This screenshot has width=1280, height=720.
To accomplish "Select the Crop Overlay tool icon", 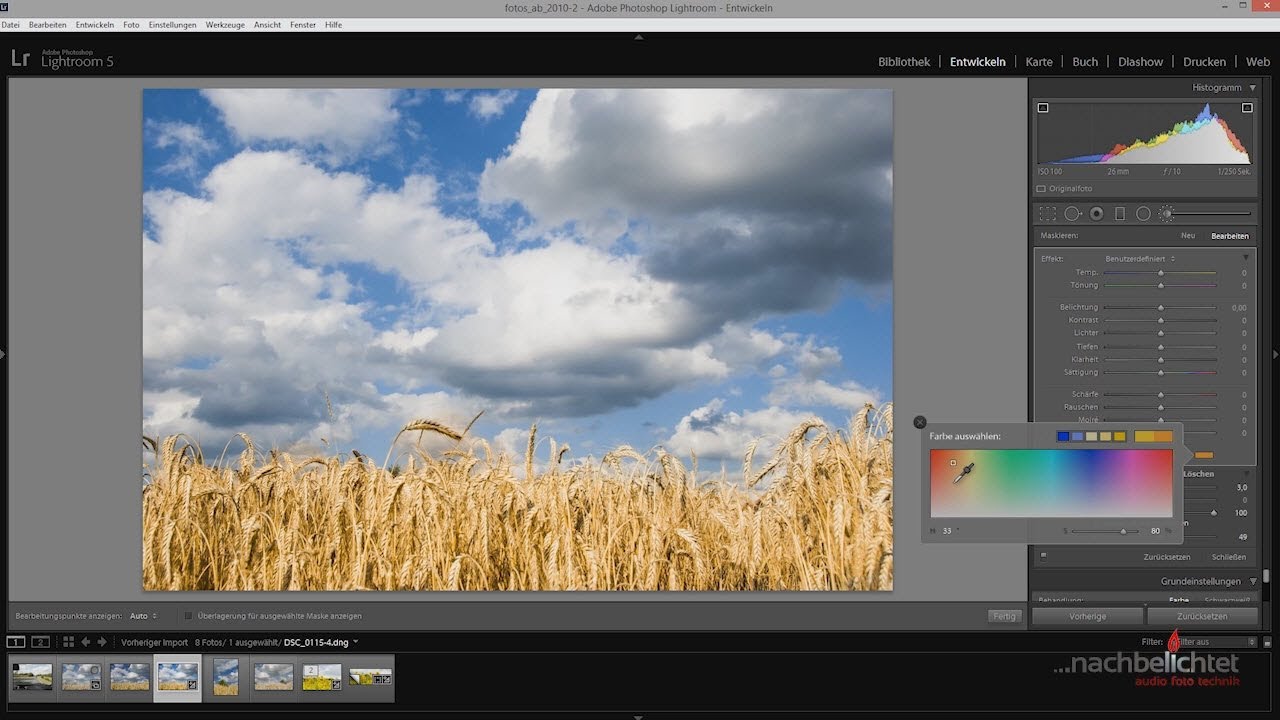I will tap(1047, 213).
